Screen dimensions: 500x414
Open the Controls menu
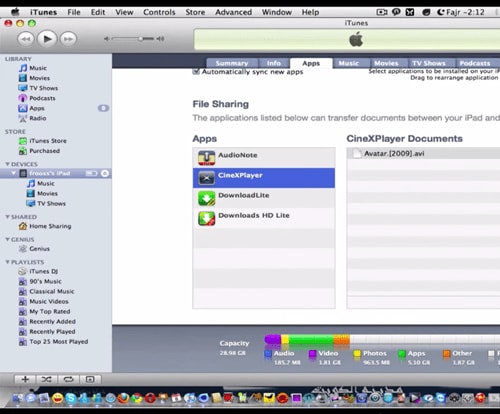159,12
